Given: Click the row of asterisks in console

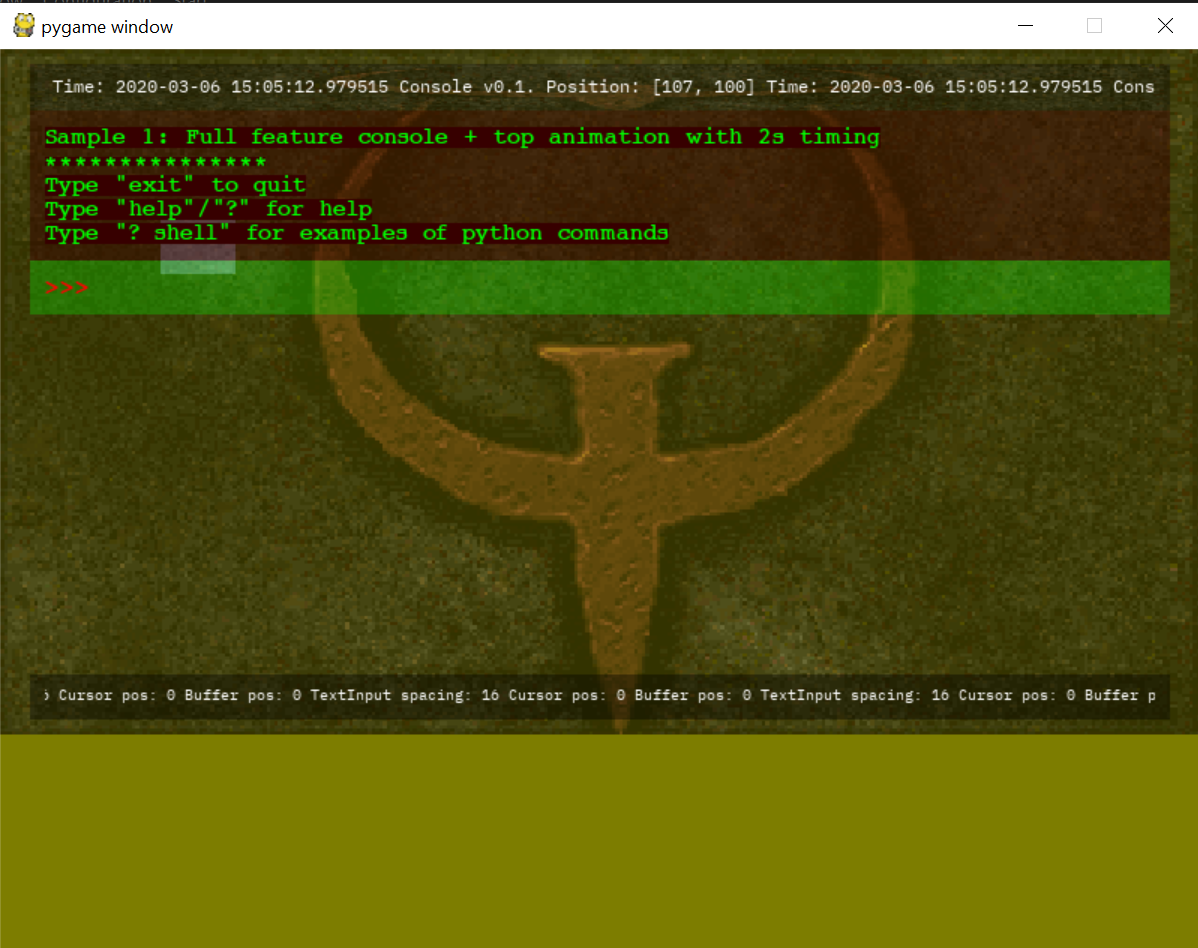Looking at the screenshot, I should [156, 162].
